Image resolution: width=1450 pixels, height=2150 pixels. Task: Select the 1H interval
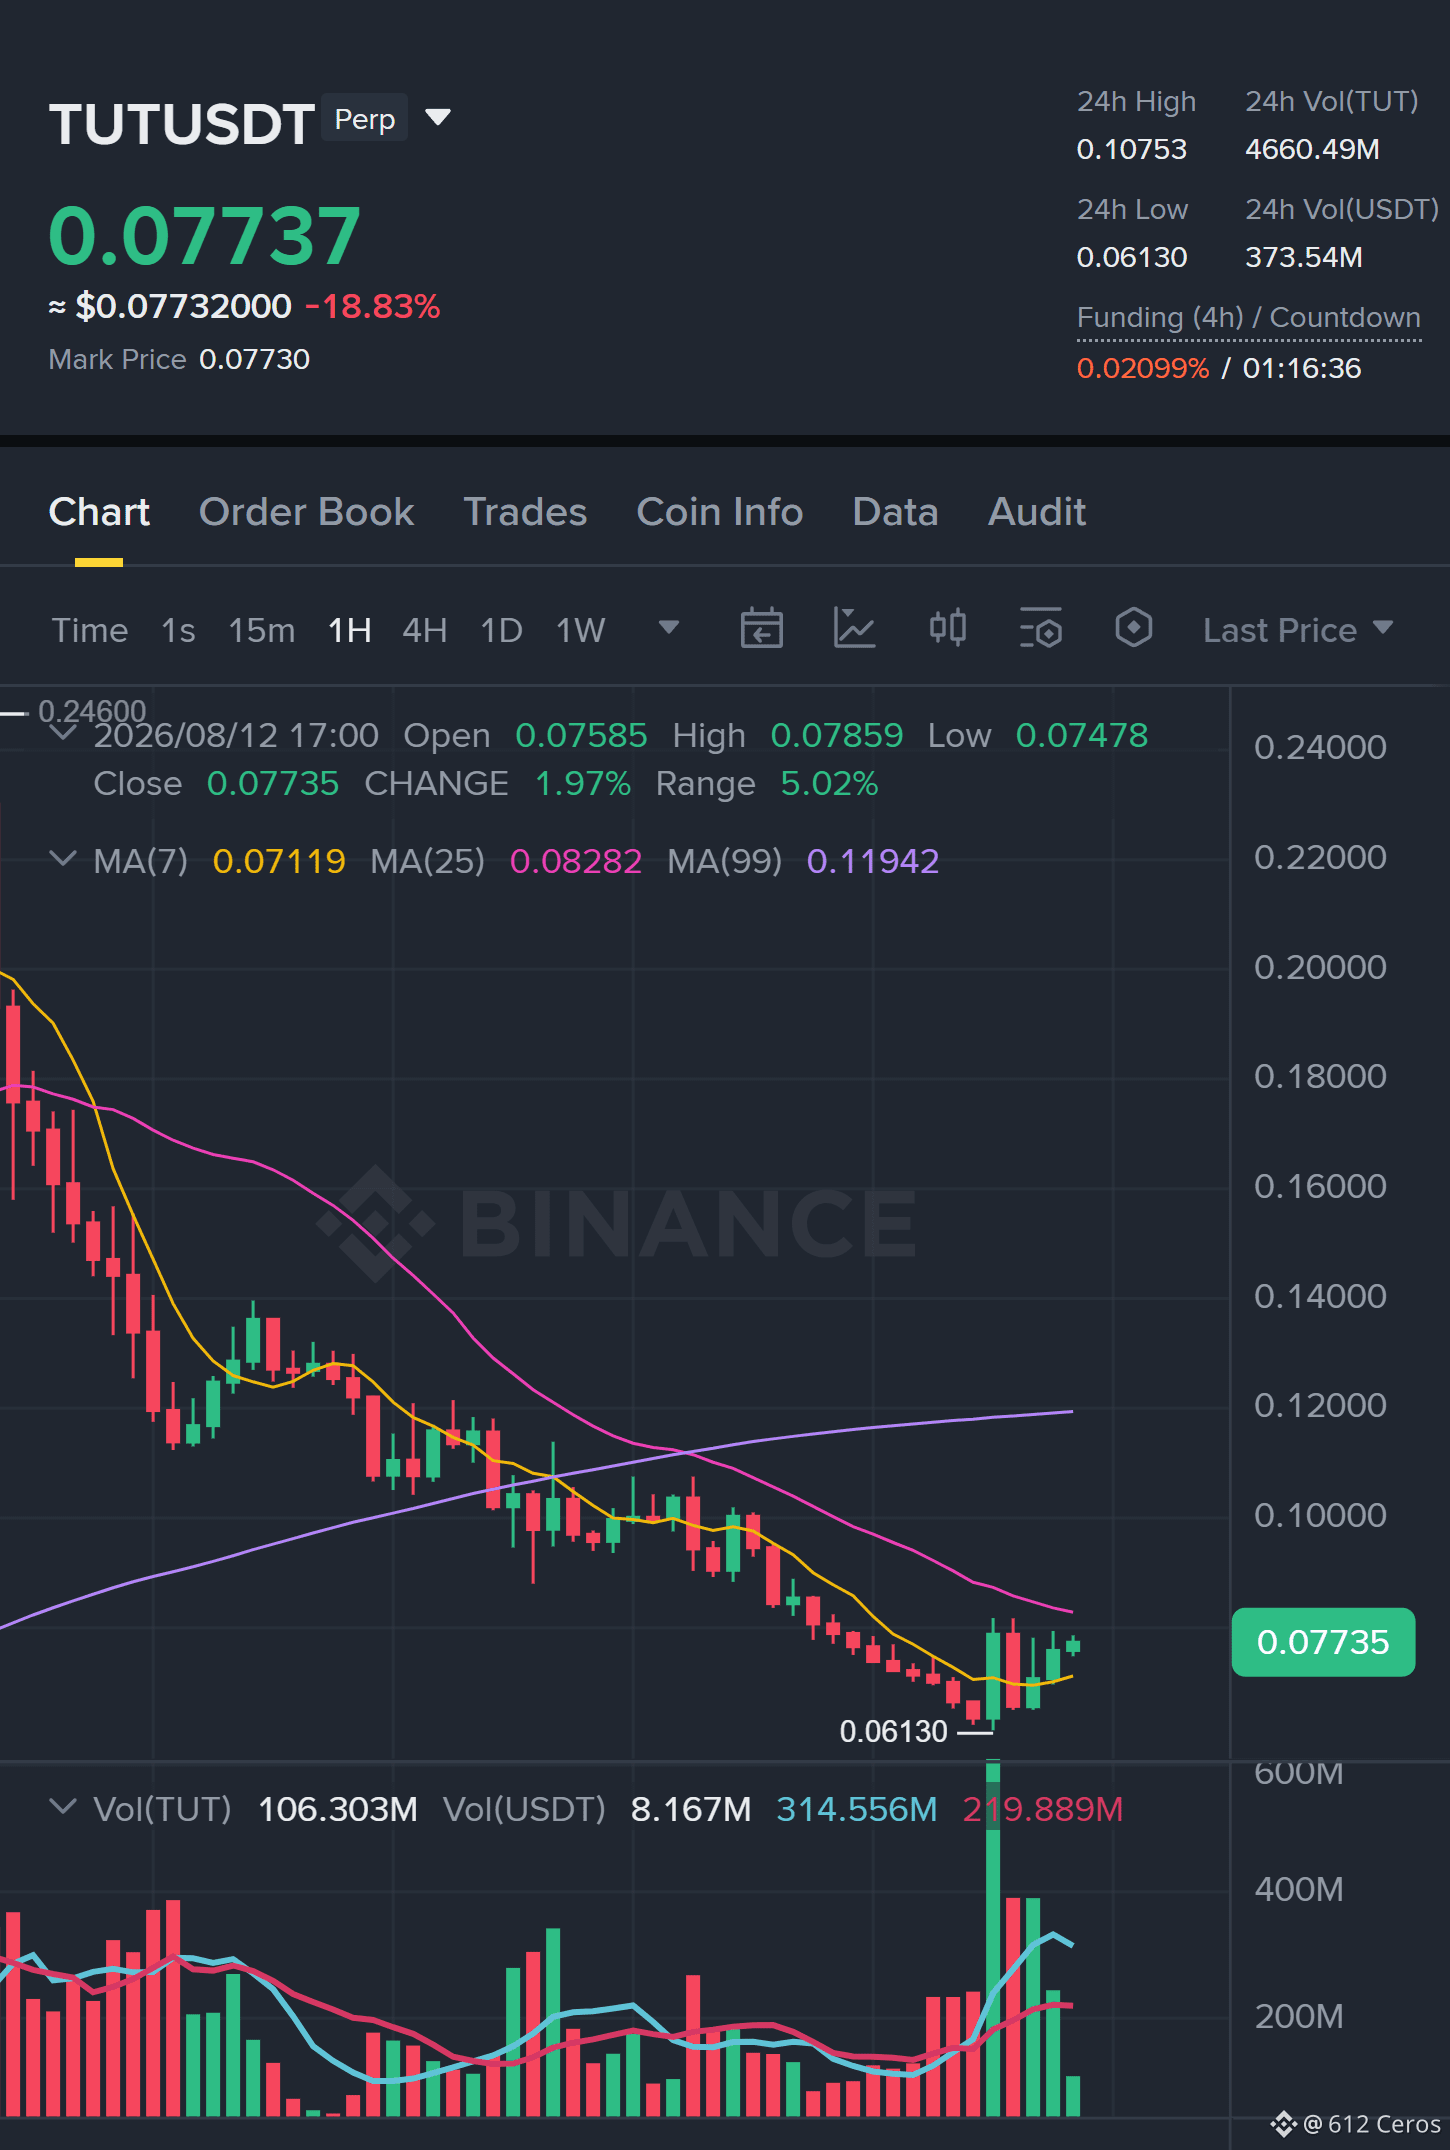point(350,630)
